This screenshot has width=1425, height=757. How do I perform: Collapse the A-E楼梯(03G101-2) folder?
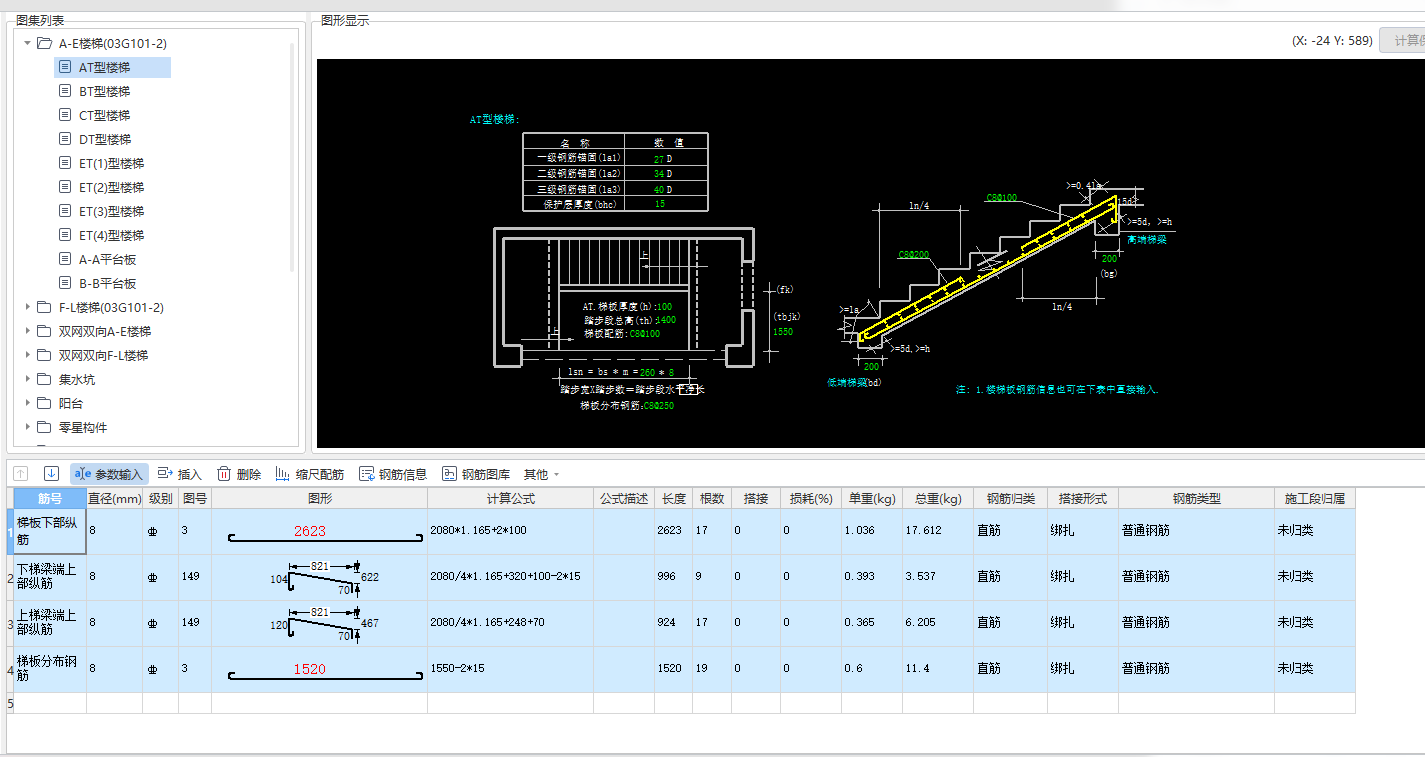pyautogui.click(x=28, y=43)
